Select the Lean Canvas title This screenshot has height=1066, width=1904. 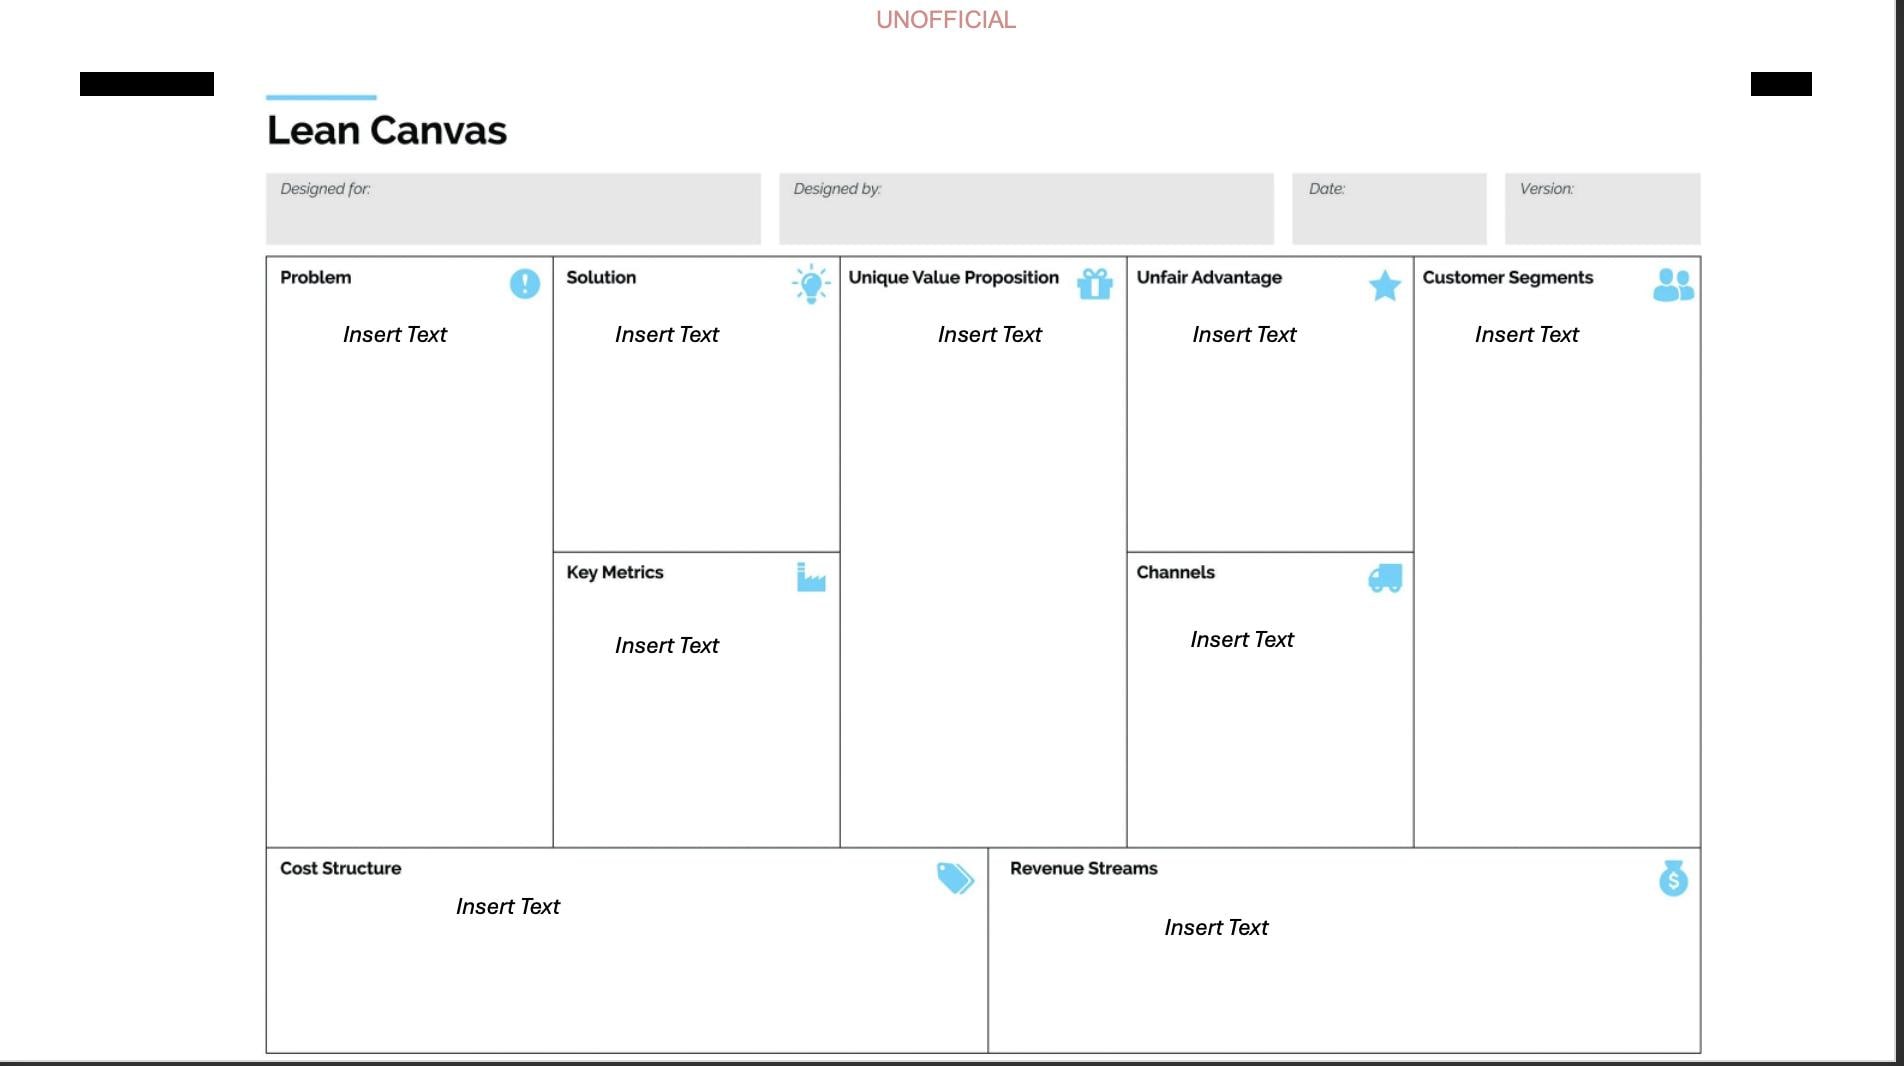(387, 130)
